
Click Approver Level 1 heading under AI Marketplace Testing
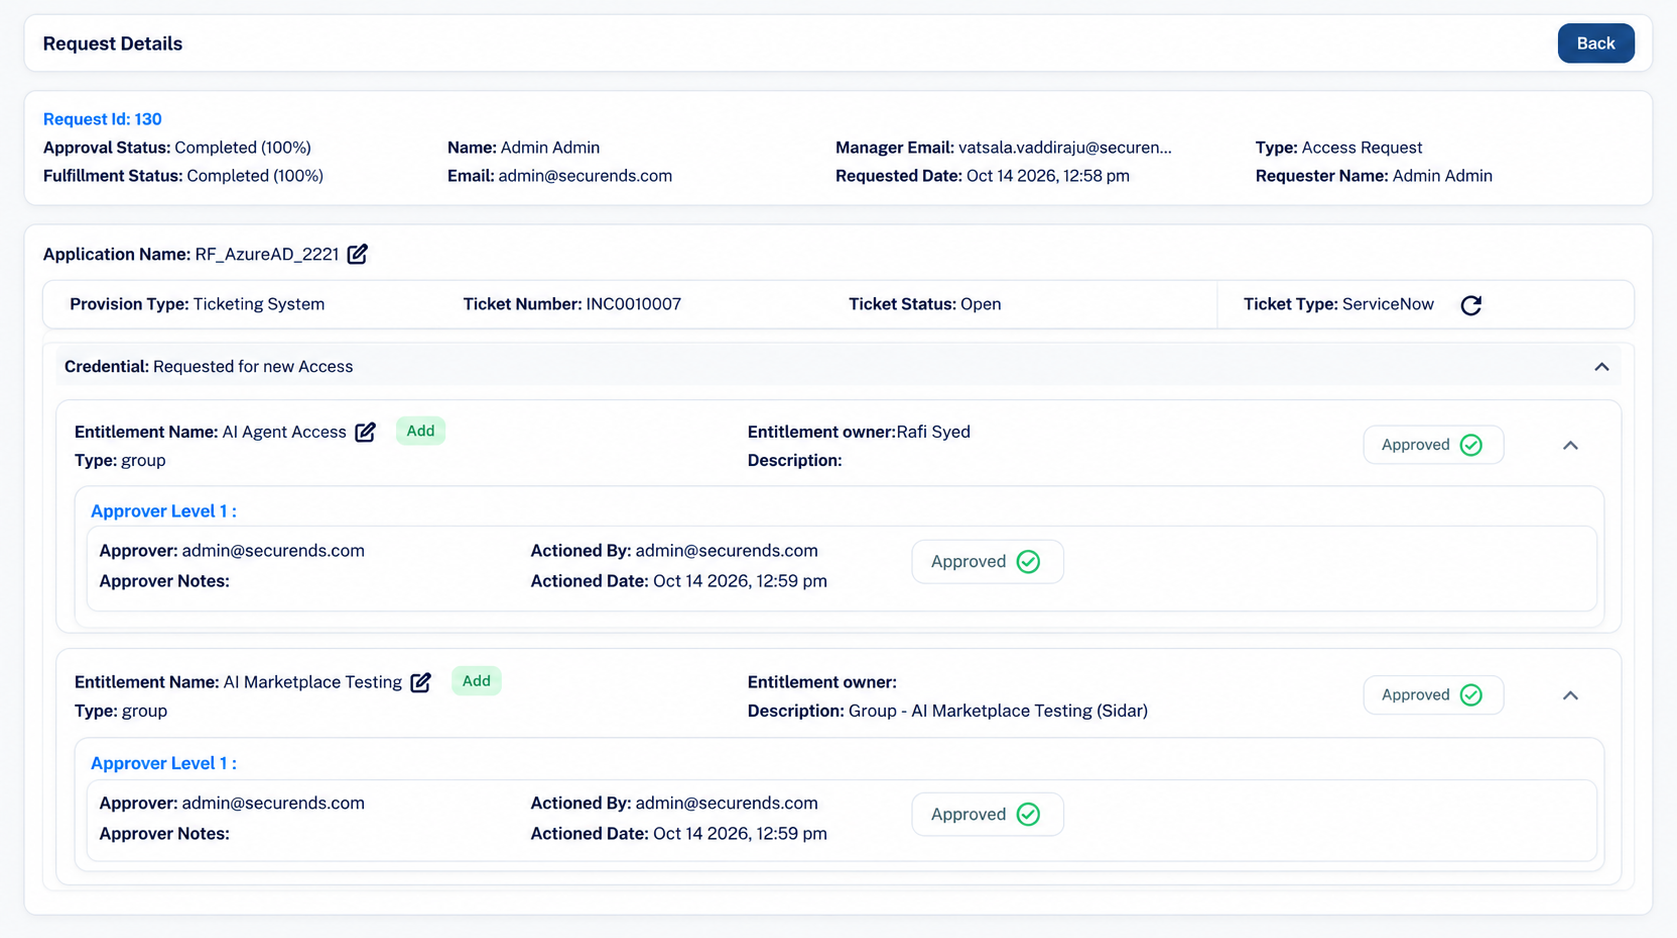pos(163,763)
